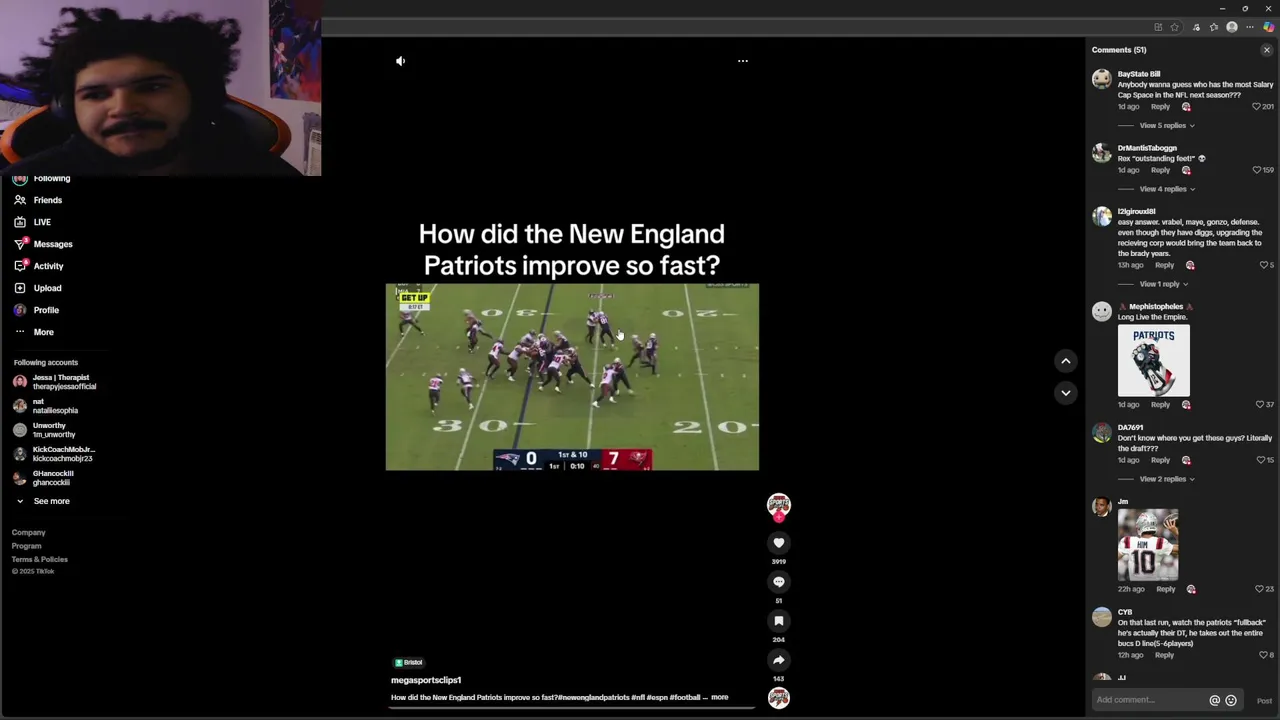Open the comments bubble icon on the video
The width and height of the screenshot is (1280, 720).
(779, 582)
